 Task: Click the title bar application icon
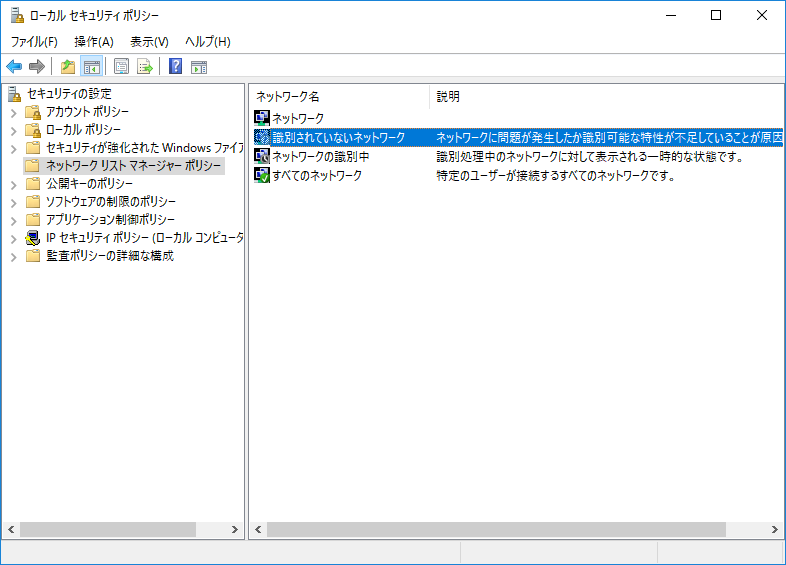(x=17, y=16)
